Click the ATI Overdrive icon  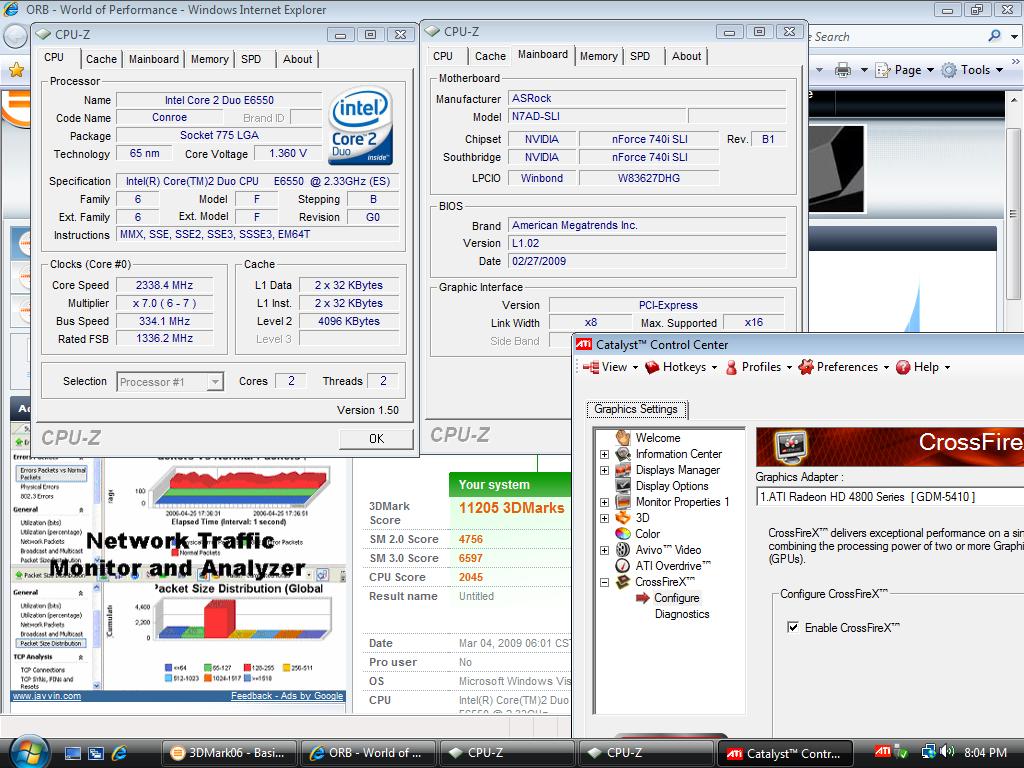(x=623, y=566)
